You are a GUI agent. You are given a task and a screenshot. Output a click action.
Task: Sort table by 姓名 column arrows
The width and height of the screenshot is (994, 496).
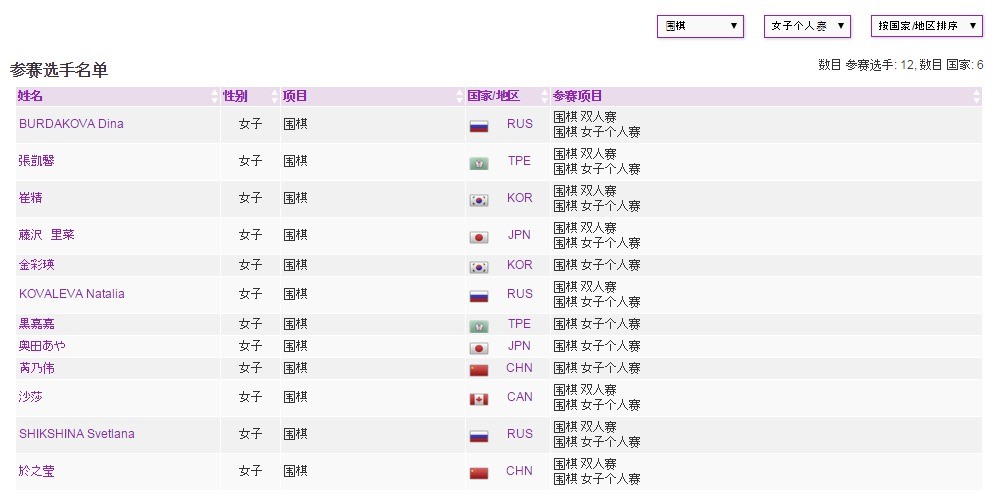[214, 97]
